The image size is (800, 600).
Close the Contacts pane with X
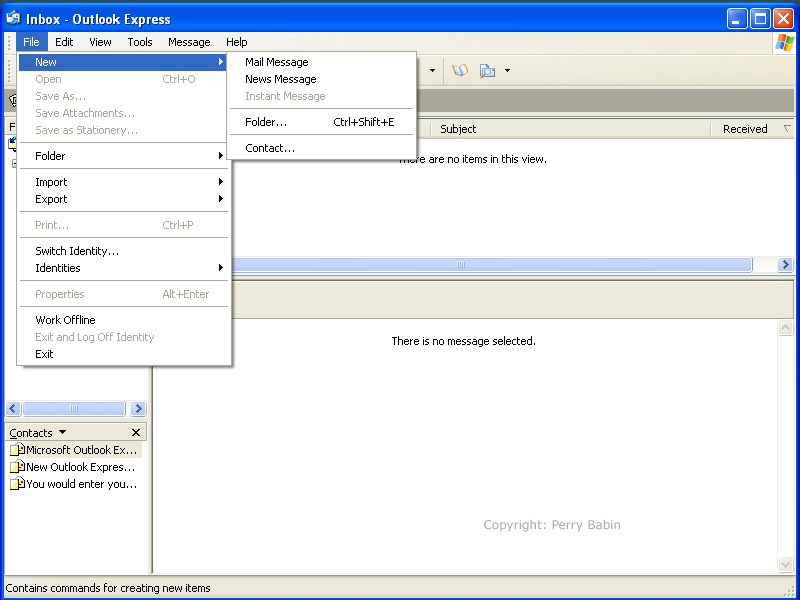click(x=136, y=433)
